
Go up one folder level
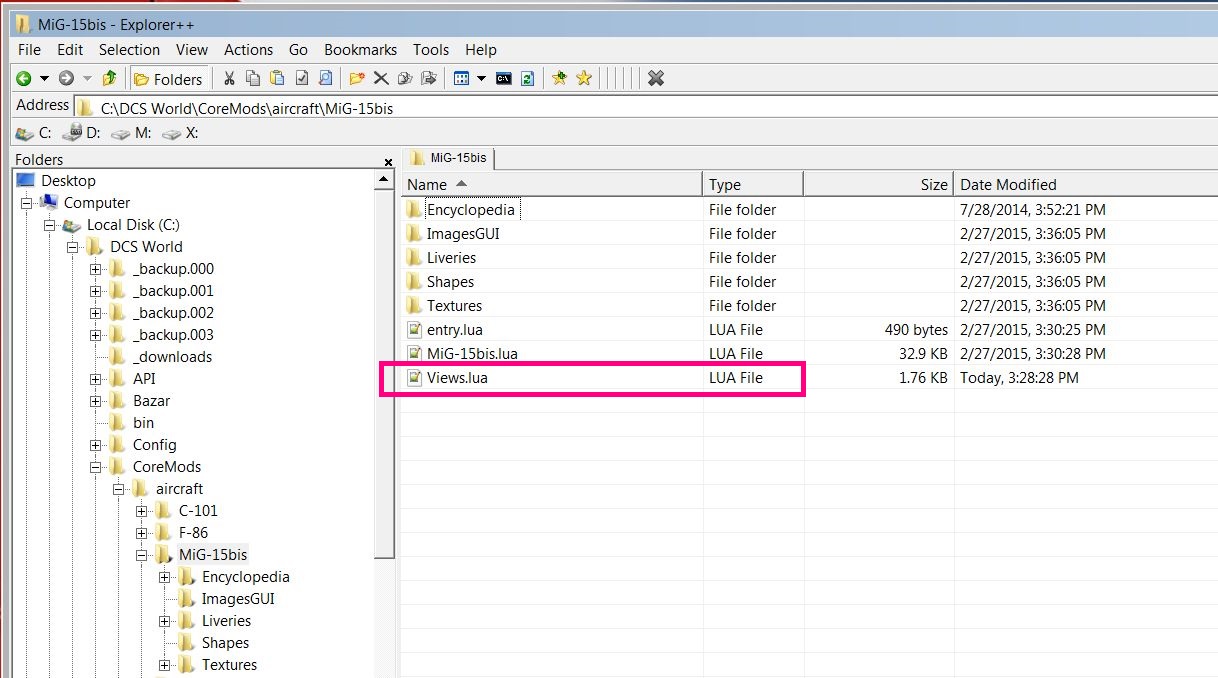click(x=109, y=78)
